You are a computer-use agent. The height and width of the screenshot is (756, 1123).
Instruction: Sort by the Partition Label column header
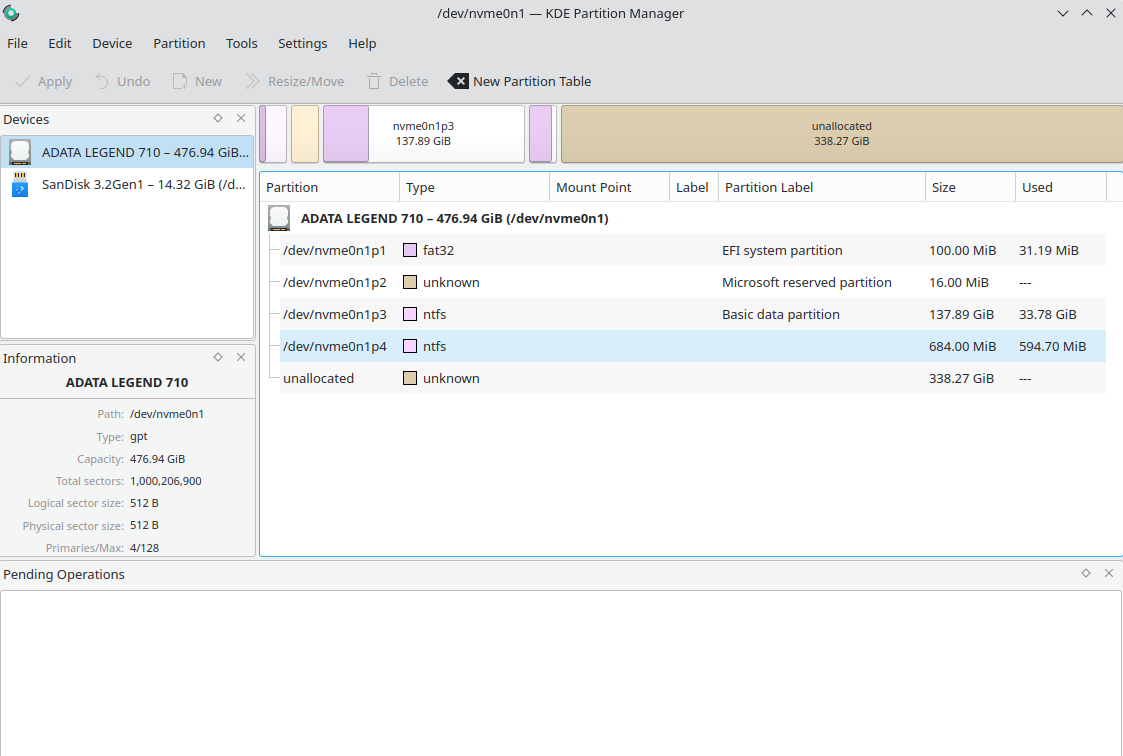[x=821, y=188]
